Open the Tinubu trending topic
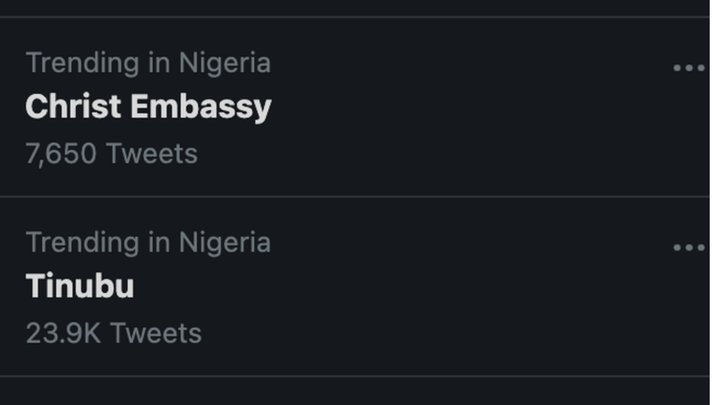720x405 pixels. (x=80, y=287)
